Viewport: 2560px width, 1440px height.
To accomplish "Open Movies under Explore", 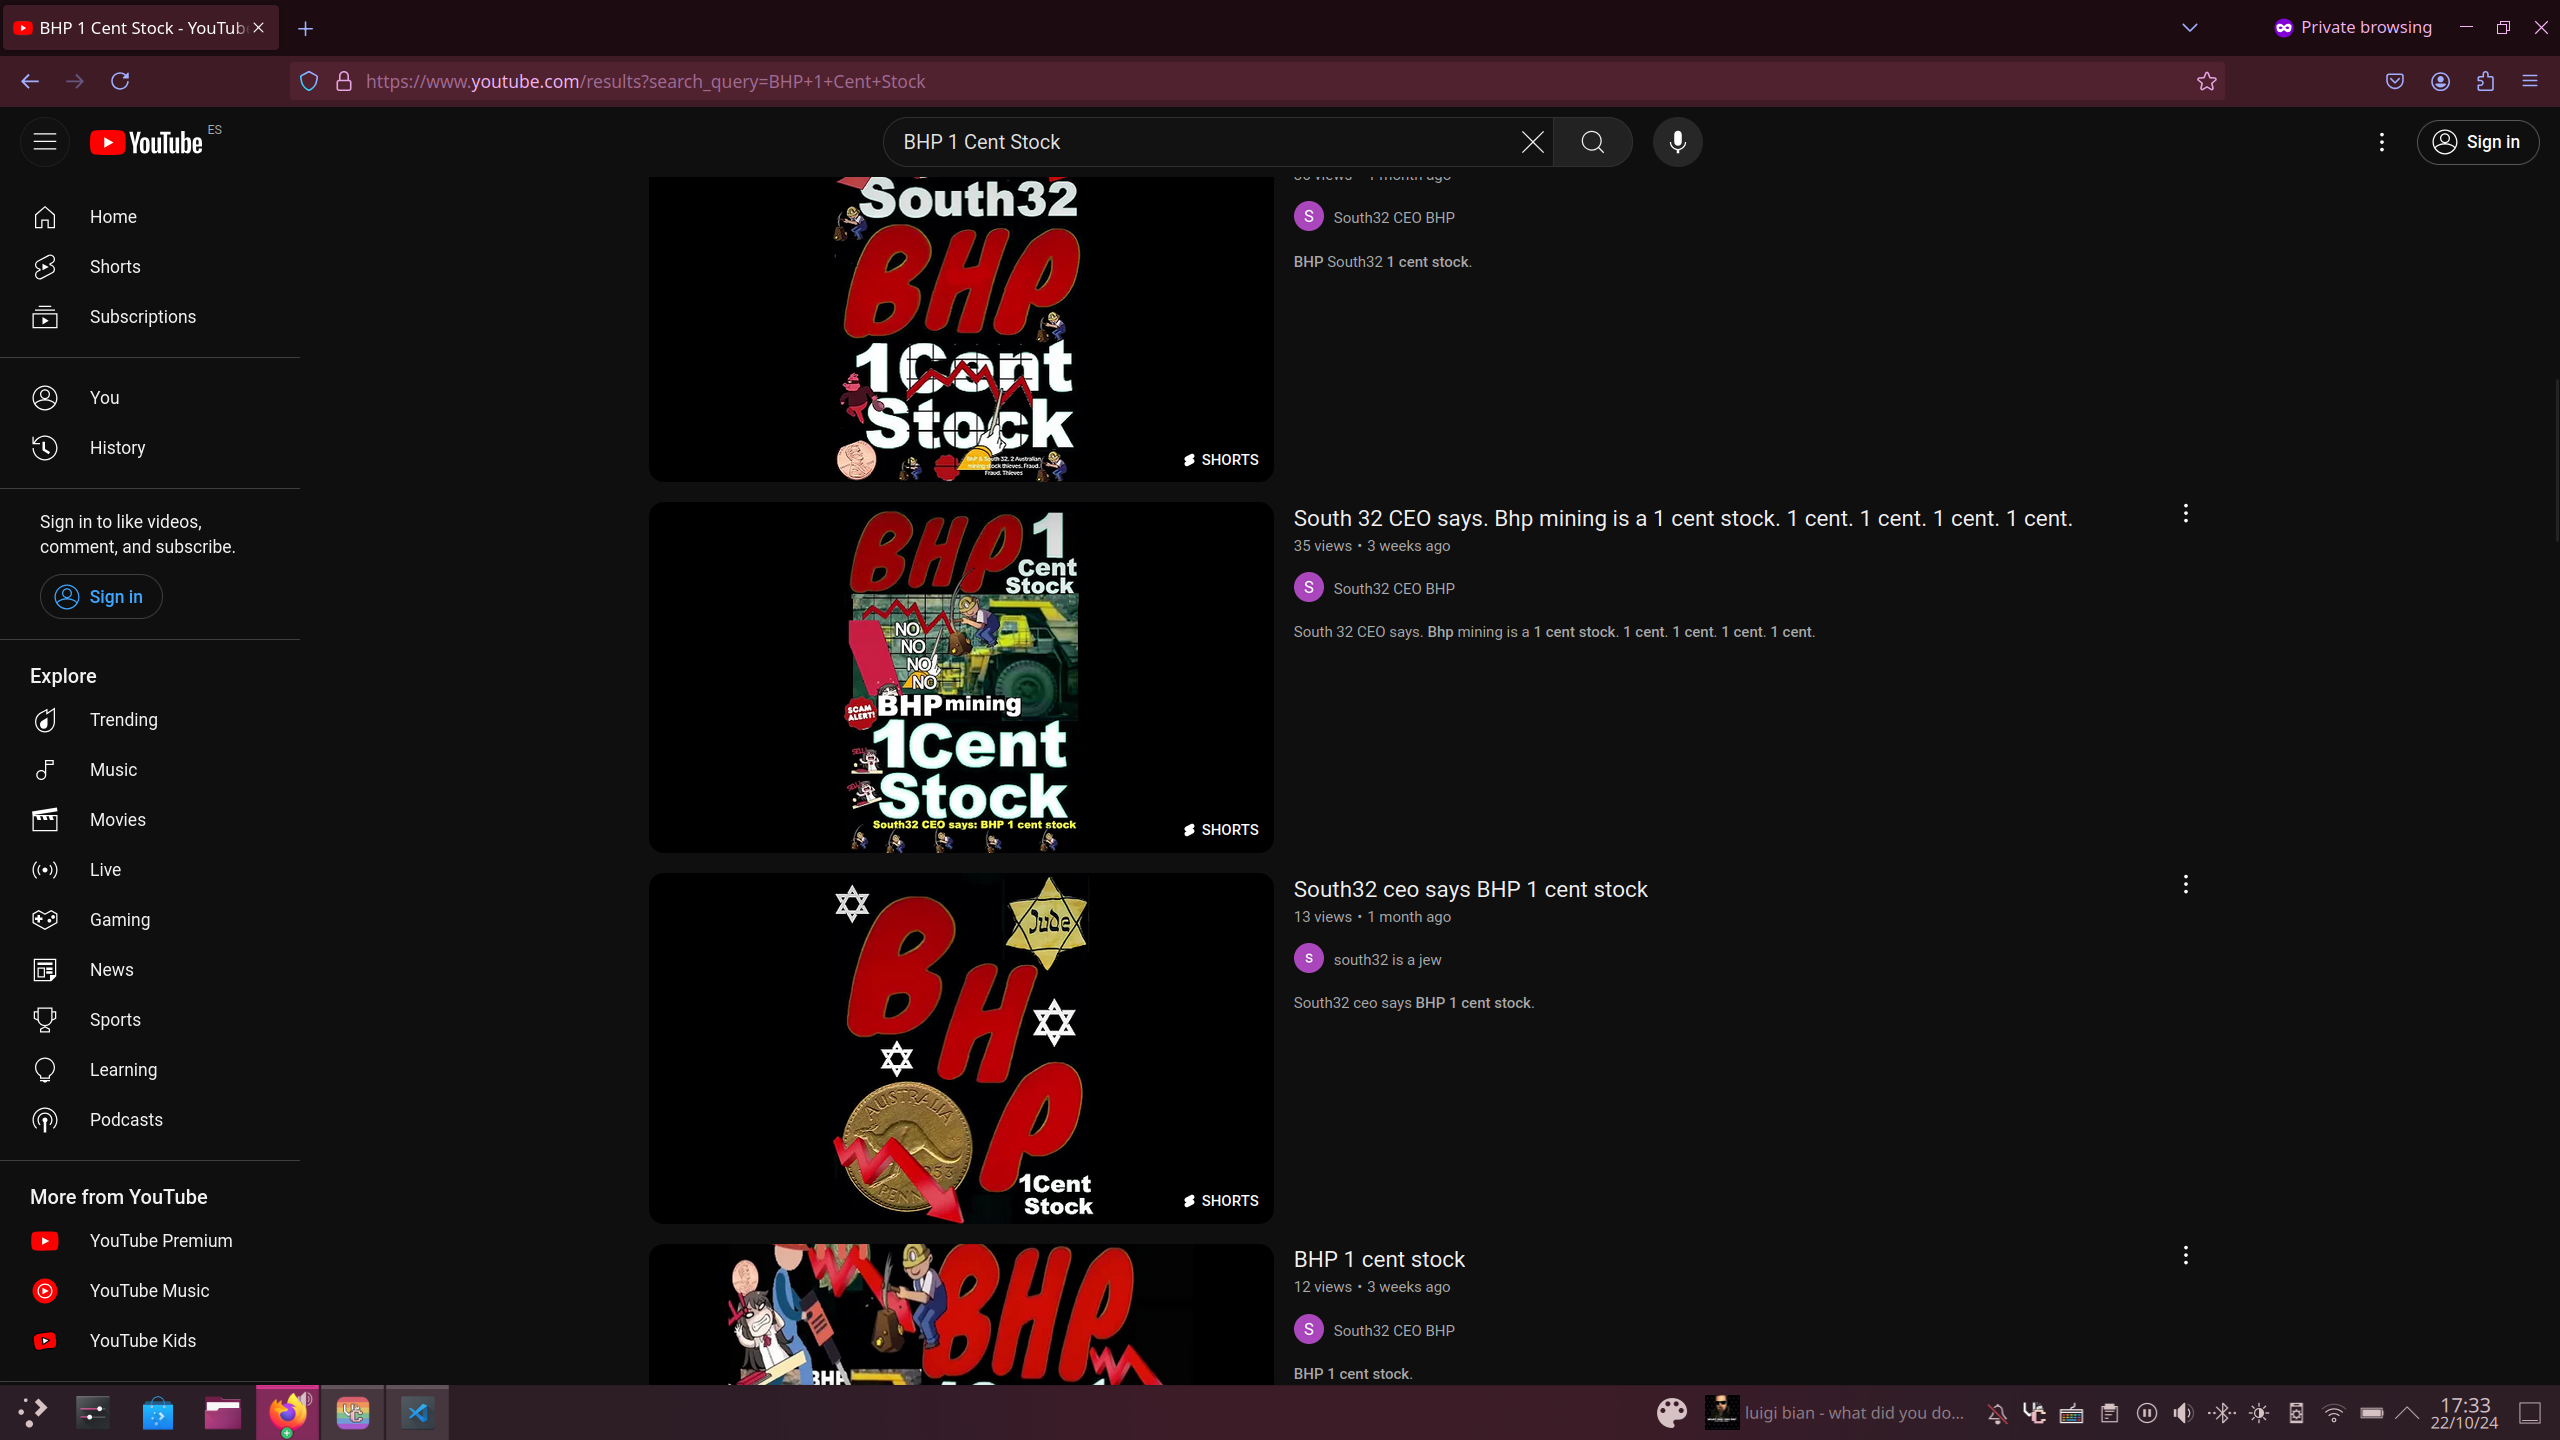I will (150, 820).
